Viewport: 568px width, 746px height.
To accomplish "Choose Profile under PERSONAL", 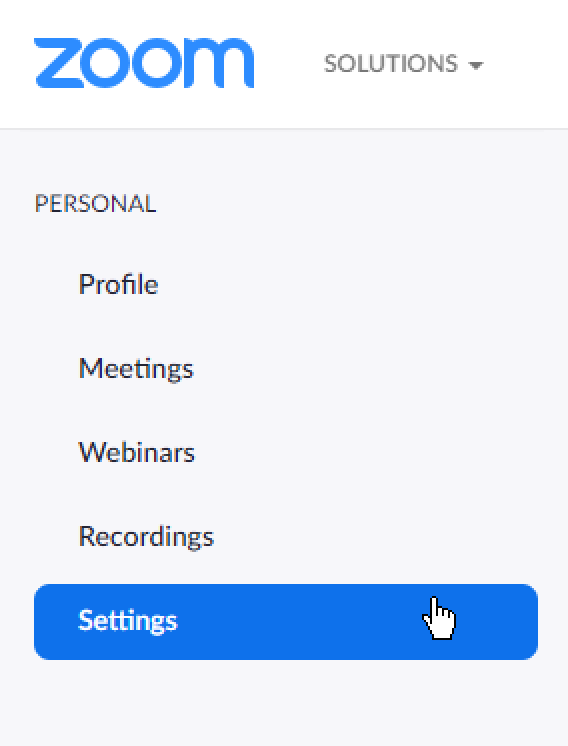I will coord(118,285).
